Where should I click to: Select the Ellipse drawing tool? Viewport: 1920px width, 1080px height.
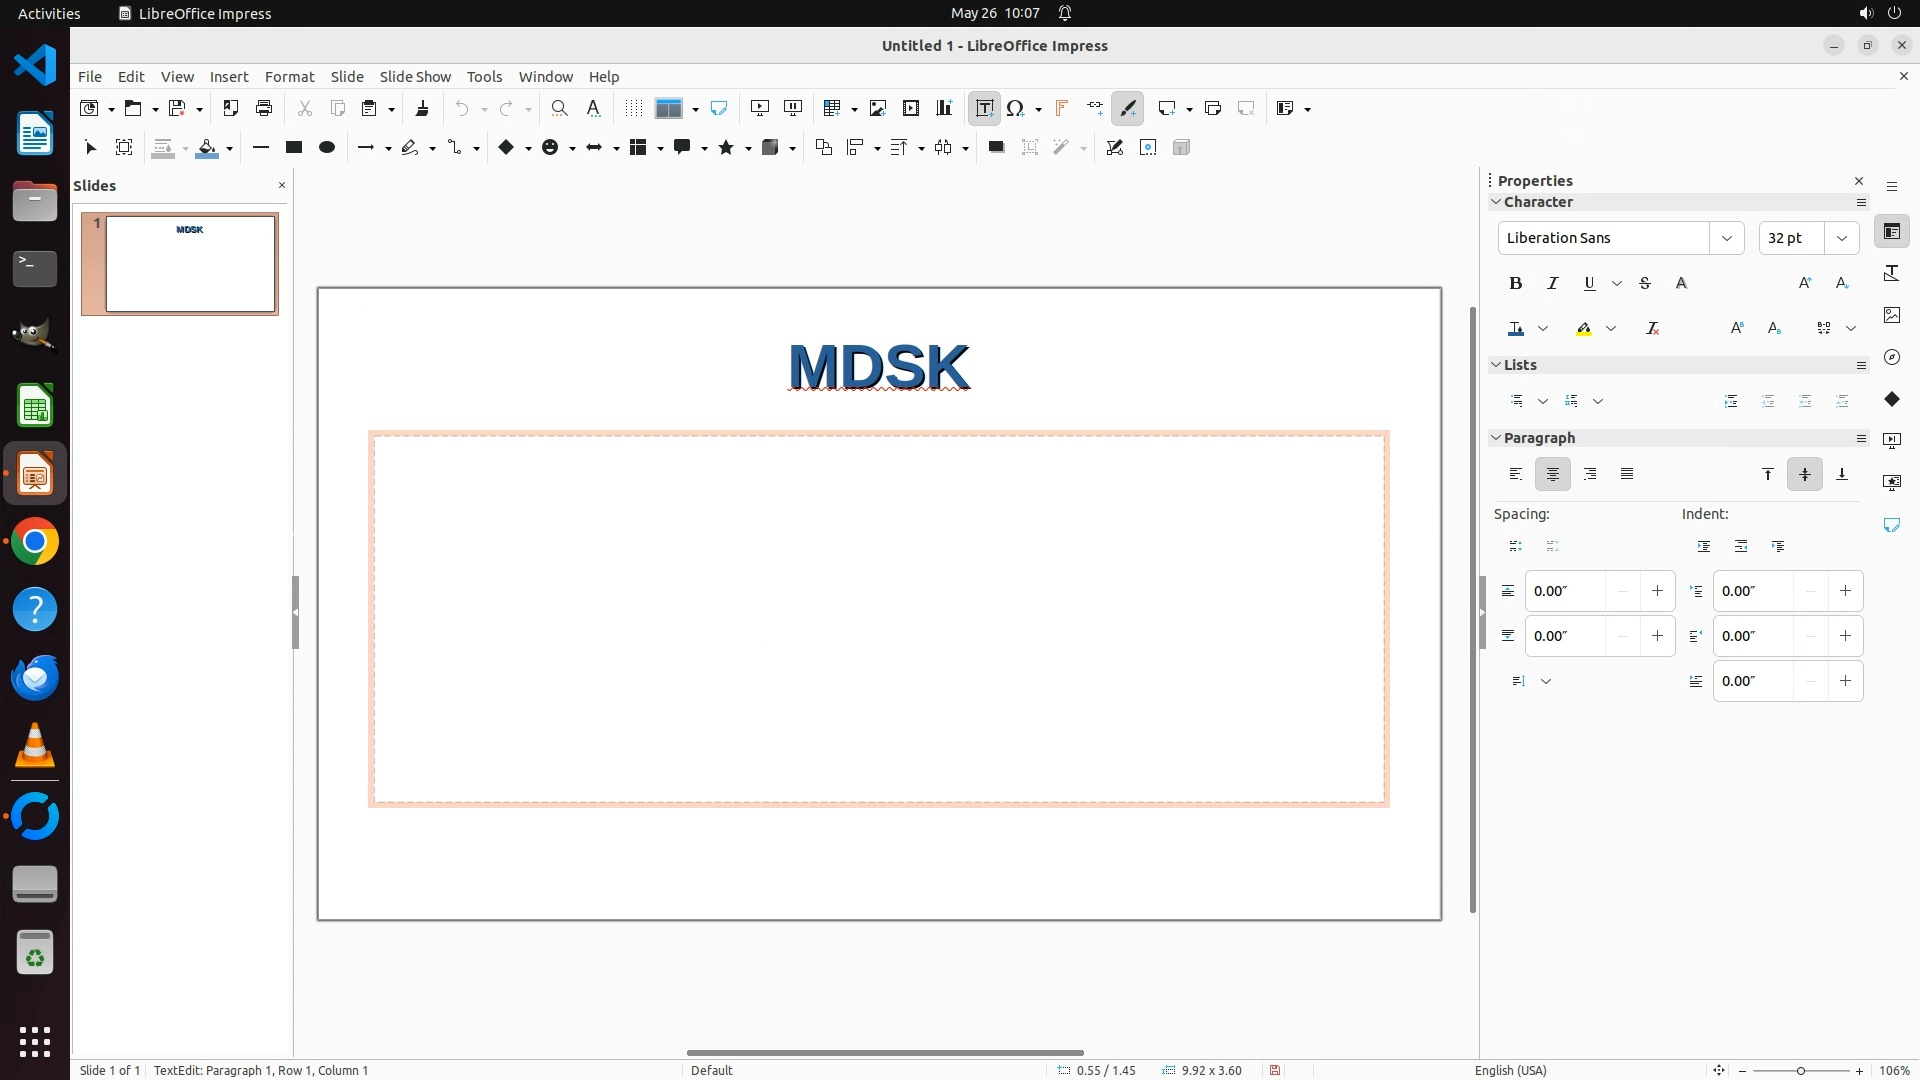326,148
